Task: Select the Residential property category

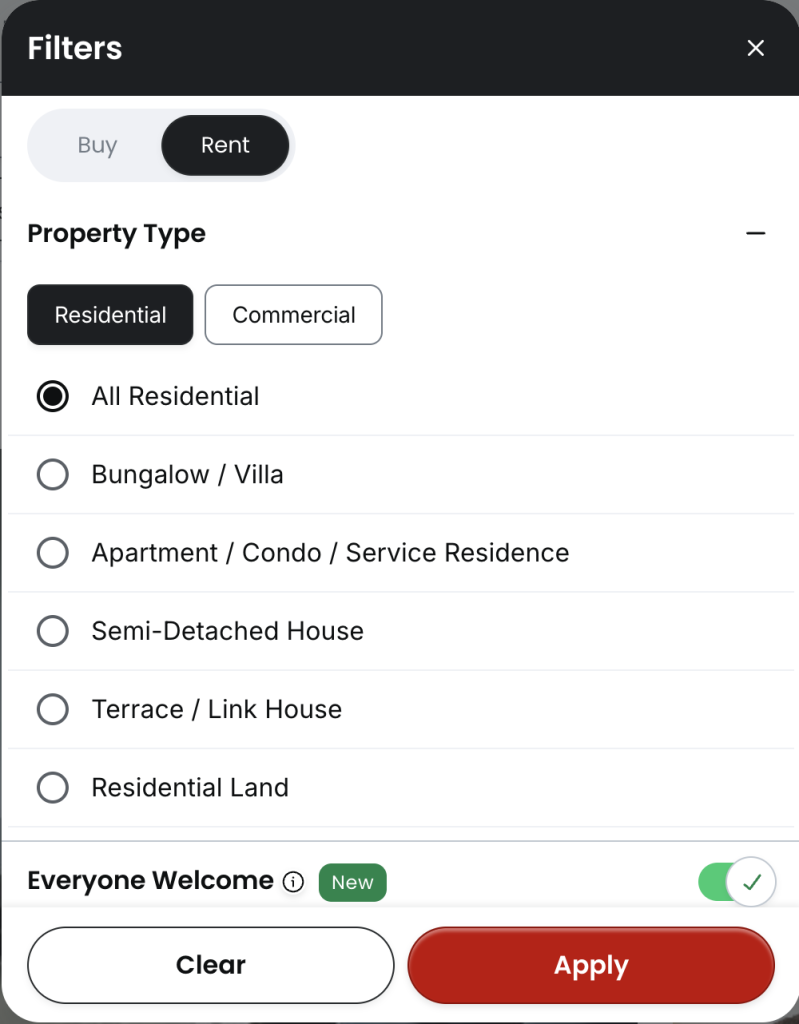Action: 110,315
